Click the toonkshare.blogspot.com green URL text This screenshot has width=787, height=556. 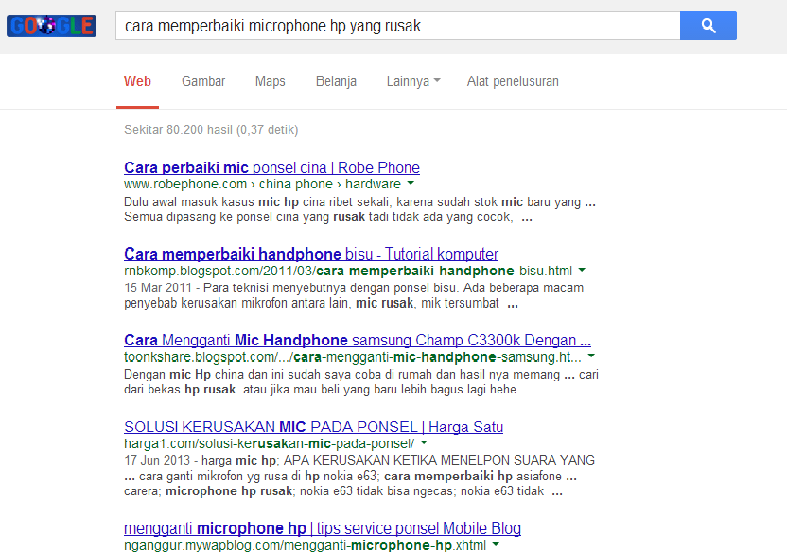(353, 357)
